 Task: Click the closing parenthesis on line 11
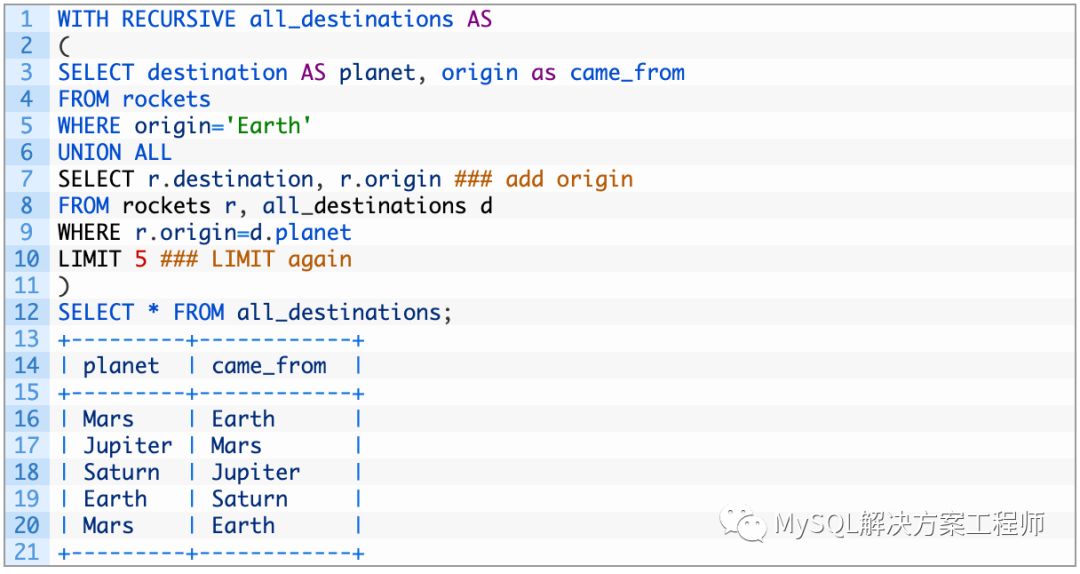(63, 286)
